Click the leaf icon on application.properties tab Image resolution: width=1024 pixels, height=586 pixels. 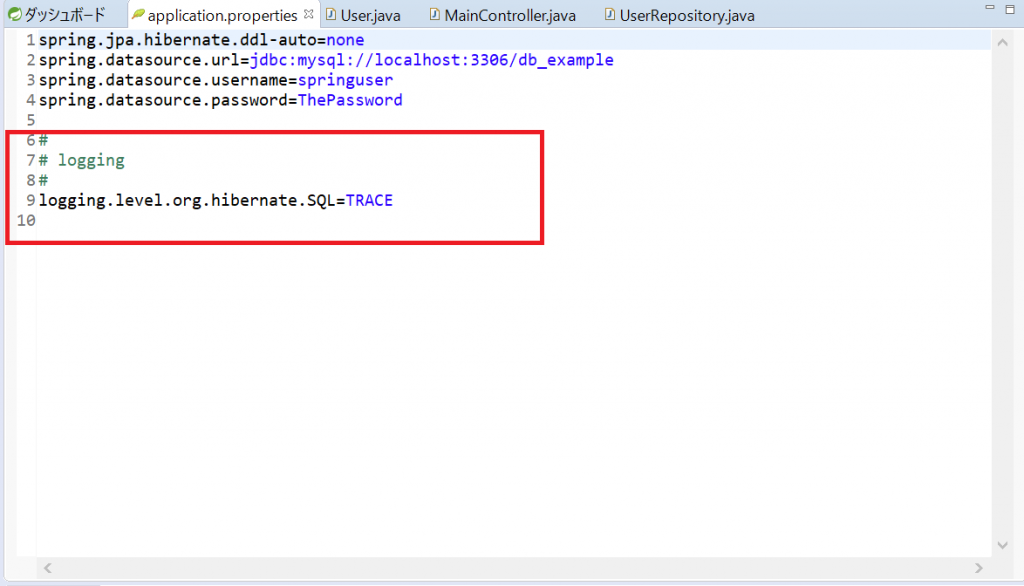pos(138,16)
